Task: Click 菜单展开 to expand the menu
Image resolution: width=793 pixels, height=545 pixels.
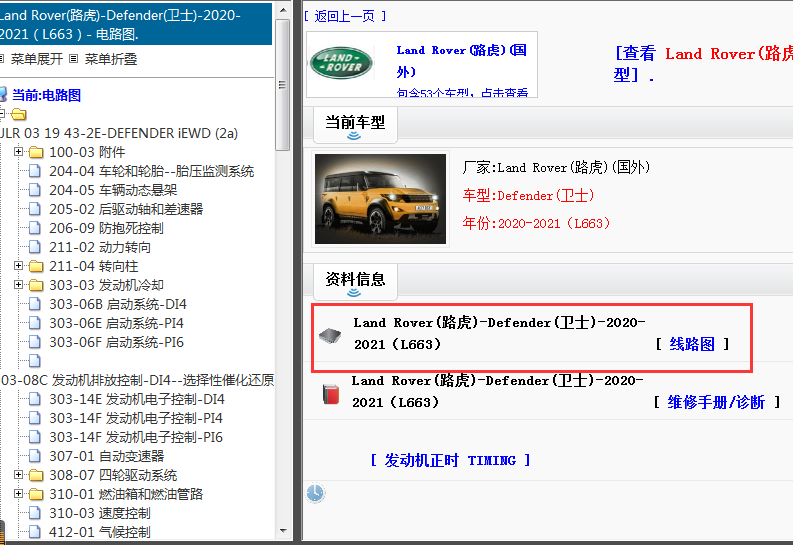Action: (36, 59)
